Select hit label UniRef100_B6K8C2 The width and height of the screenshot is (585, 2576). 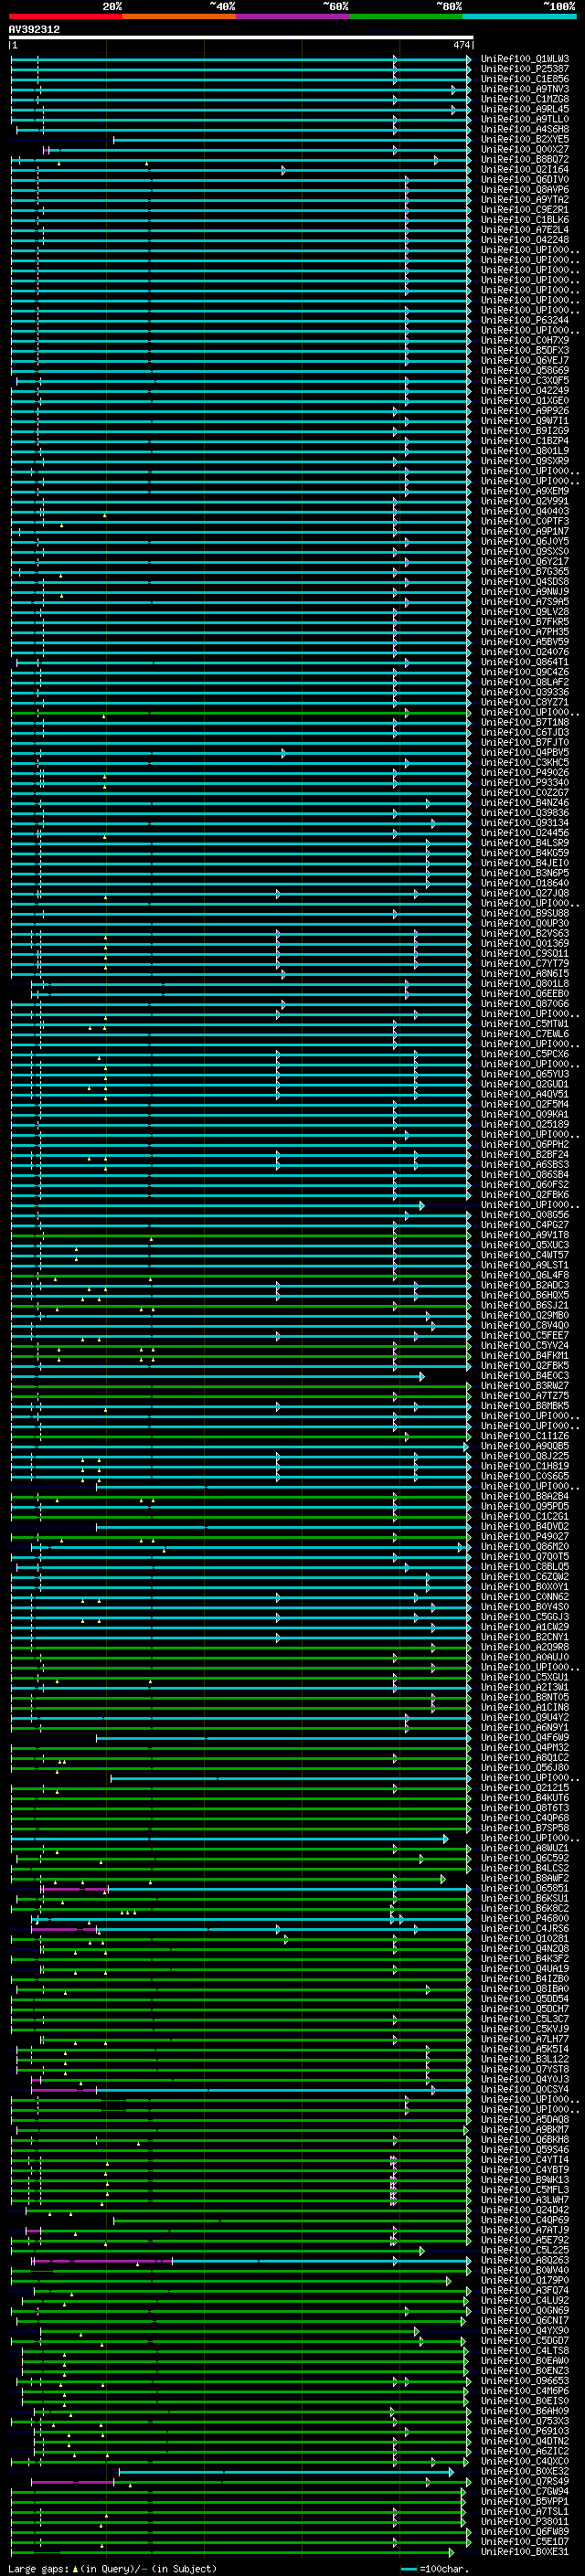[525, 1908]
